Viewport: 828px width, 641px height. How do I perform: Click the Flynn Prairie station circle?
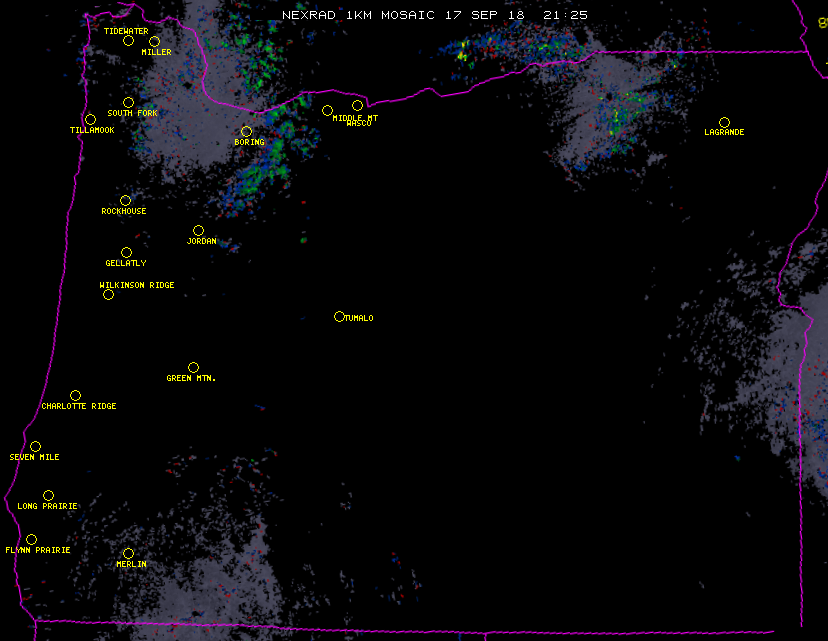click(x=31, y=540)
